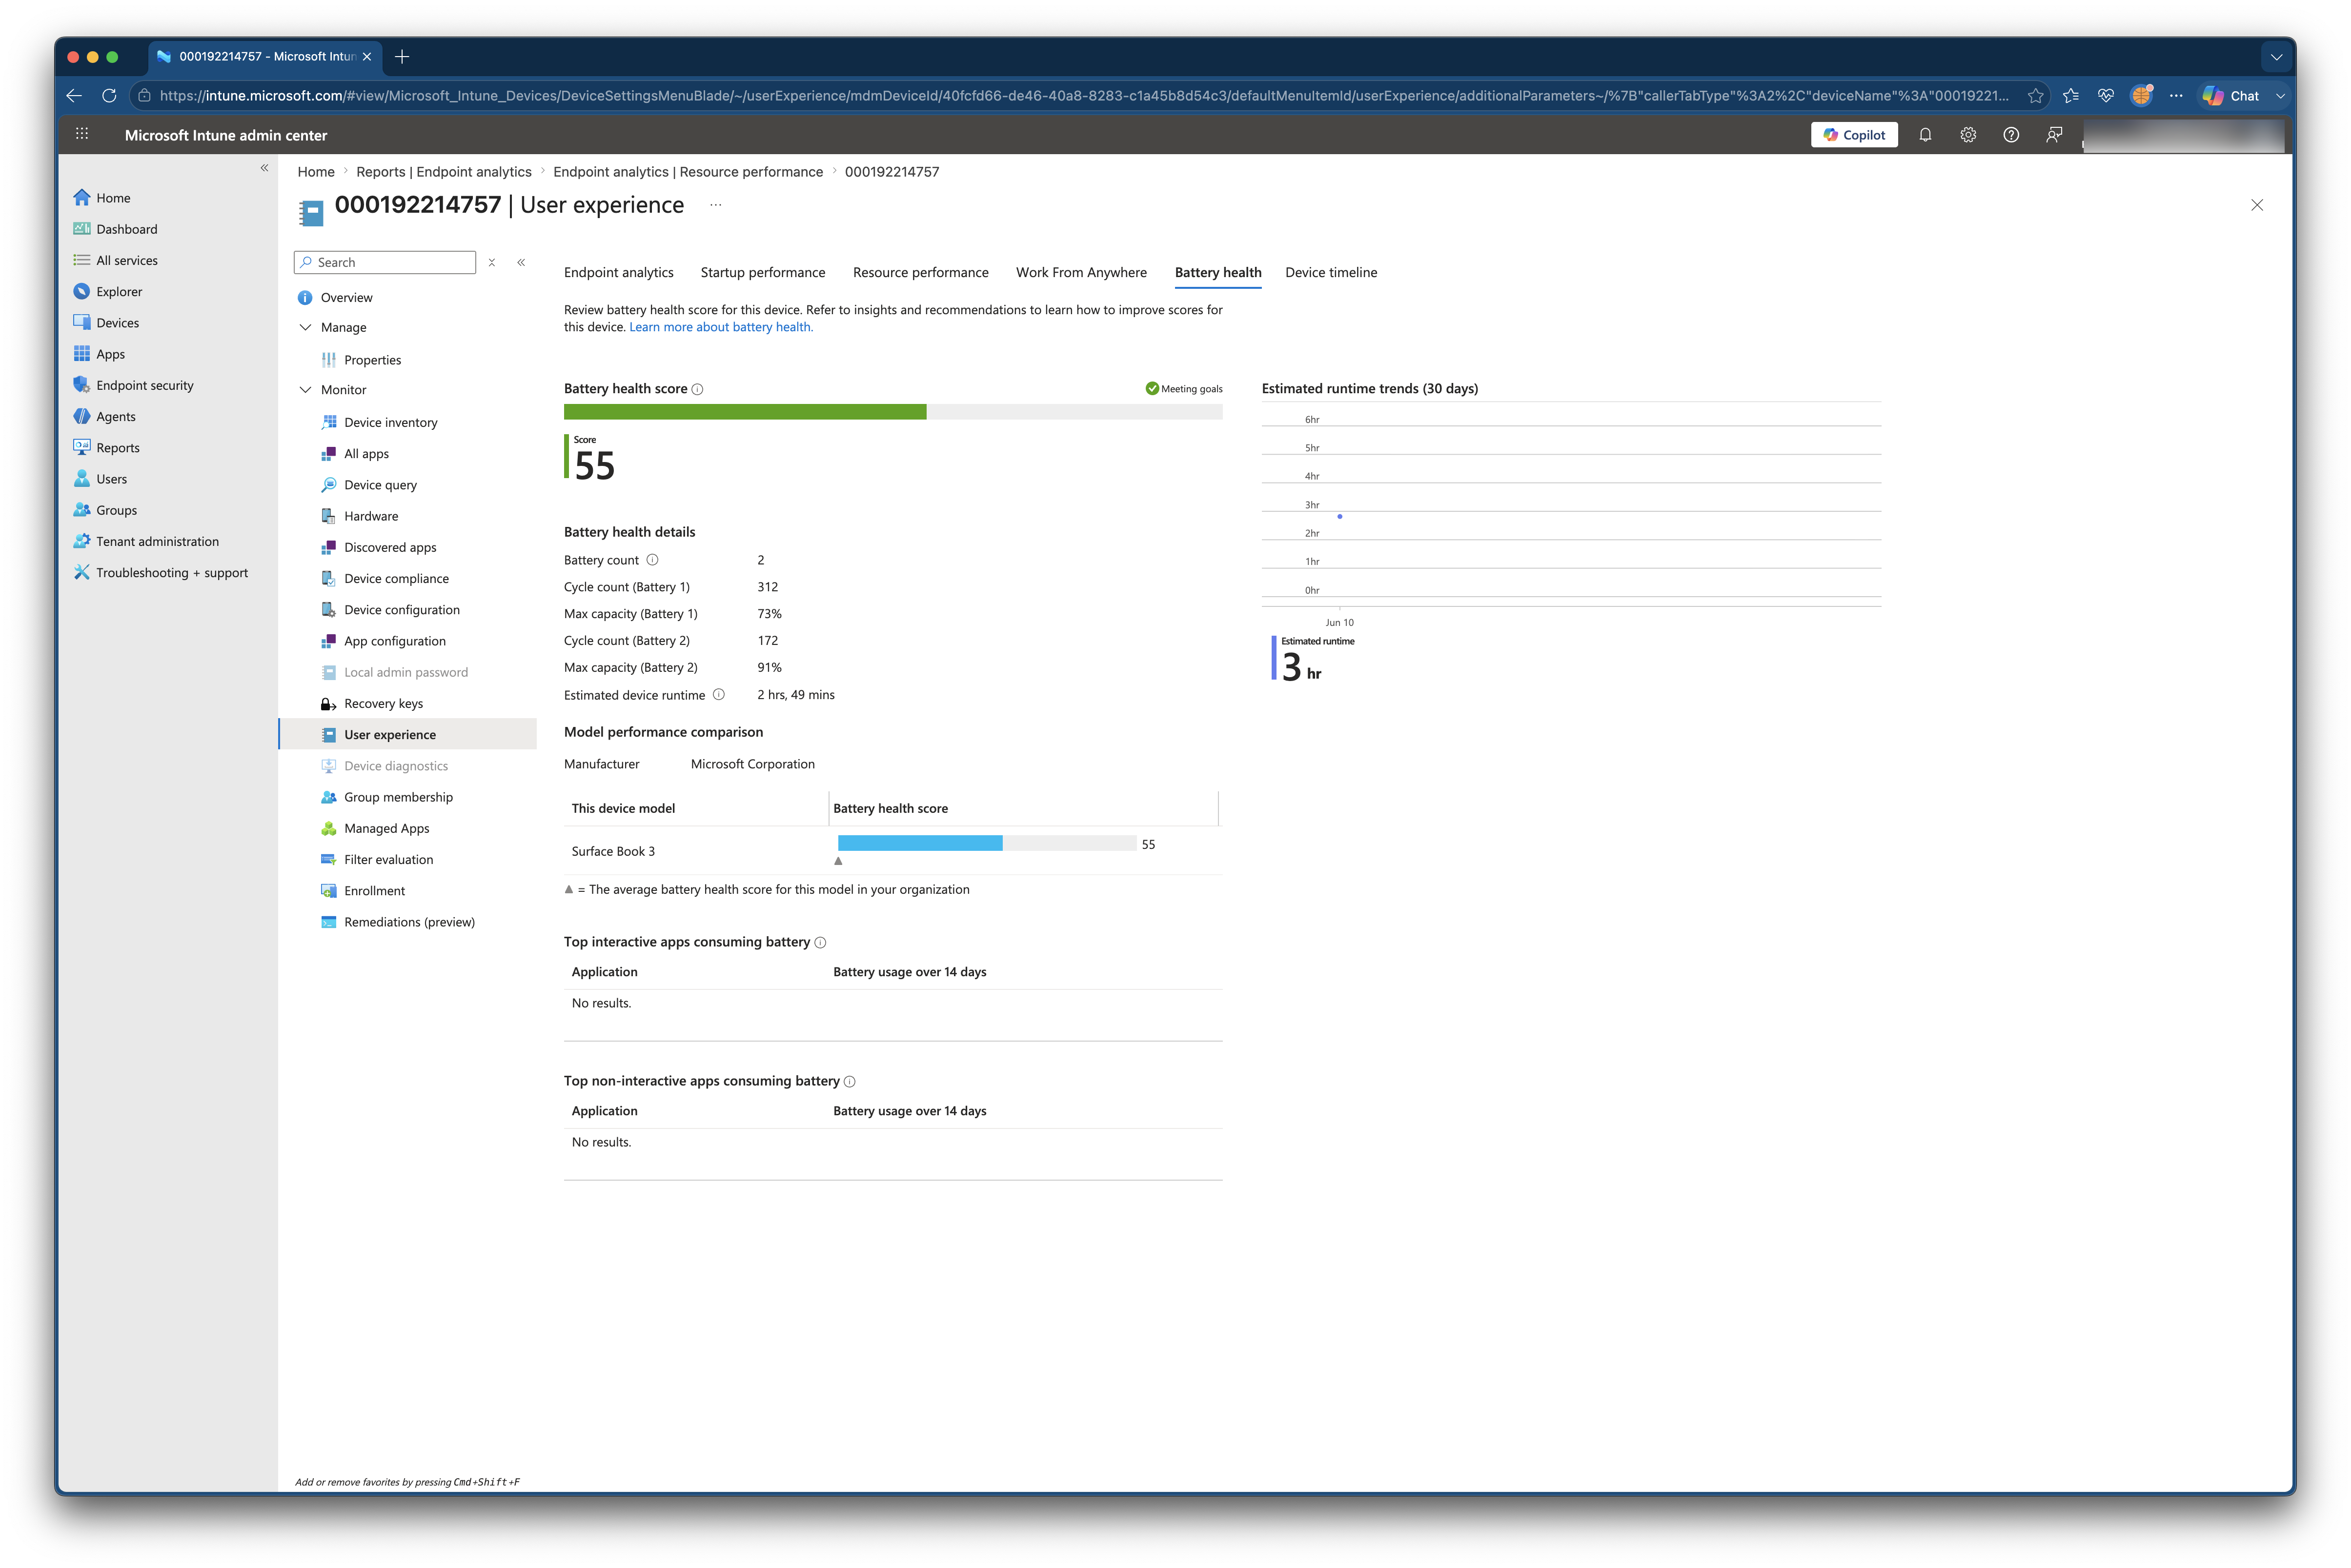Viewport: 2351px width, 1568px height.
Task: Open the help question mark icon
Action: tap(2011, 135)
